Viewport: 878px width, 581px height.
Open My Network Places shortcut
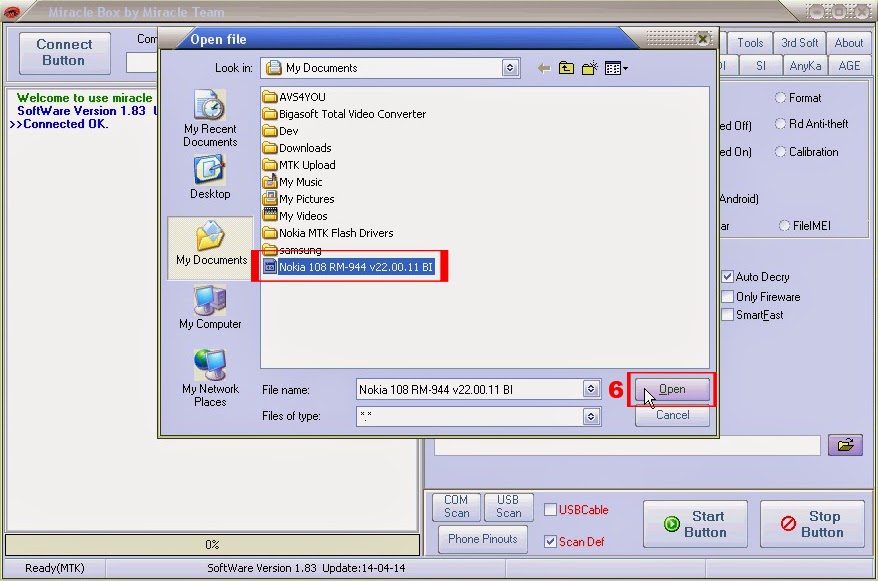(210, 378)
